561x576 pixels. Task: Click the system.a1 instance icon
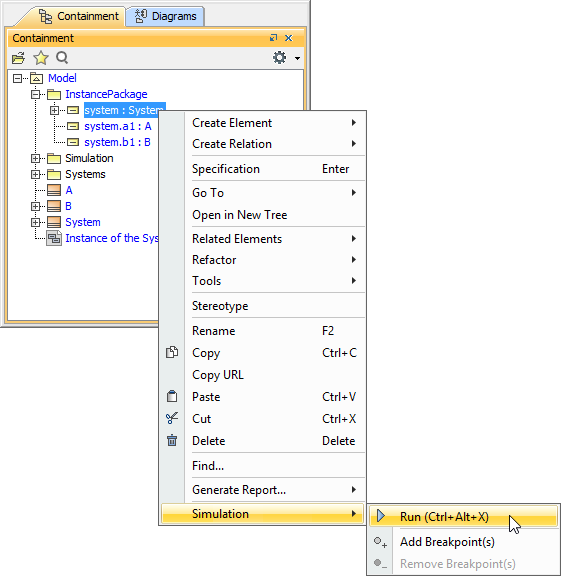coord(73,127)
